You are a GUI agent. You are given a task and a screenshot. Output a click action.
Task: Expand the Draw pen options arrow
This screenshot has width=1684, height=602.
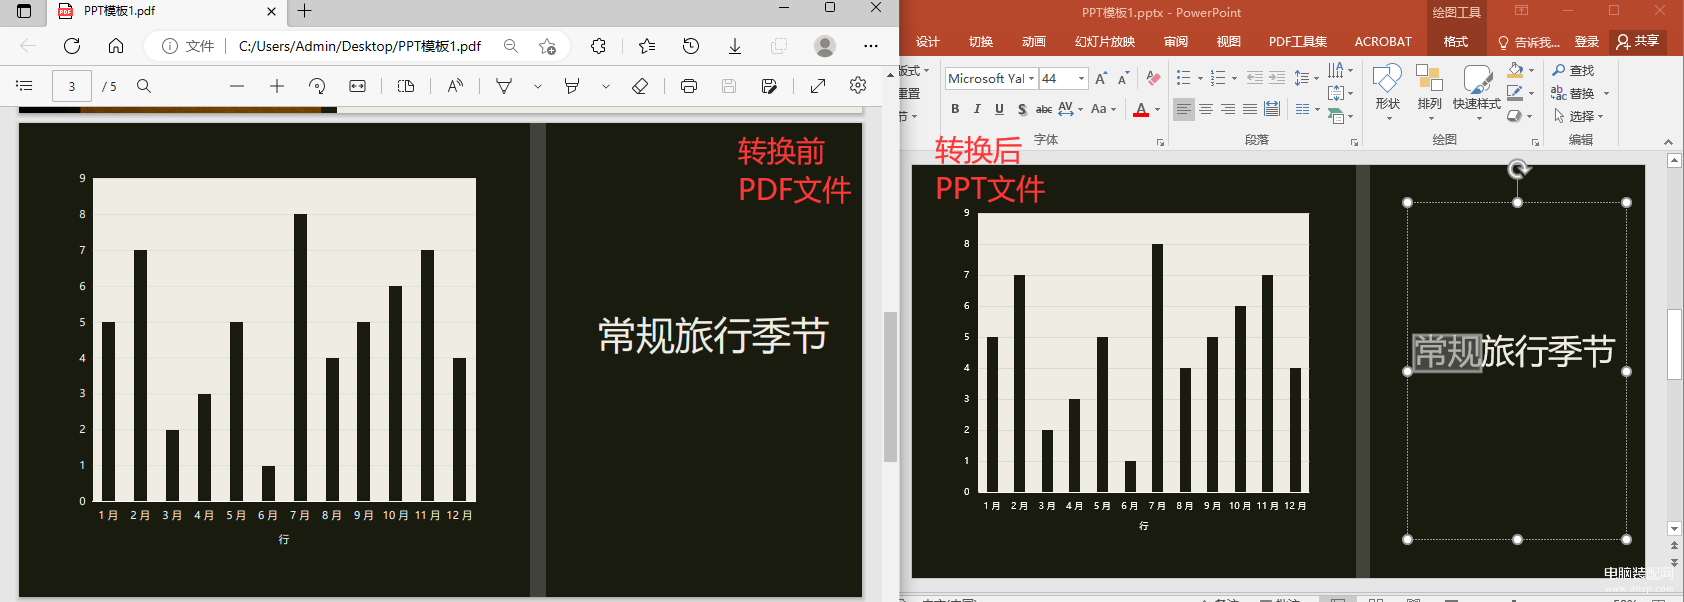tap(538, 86)
